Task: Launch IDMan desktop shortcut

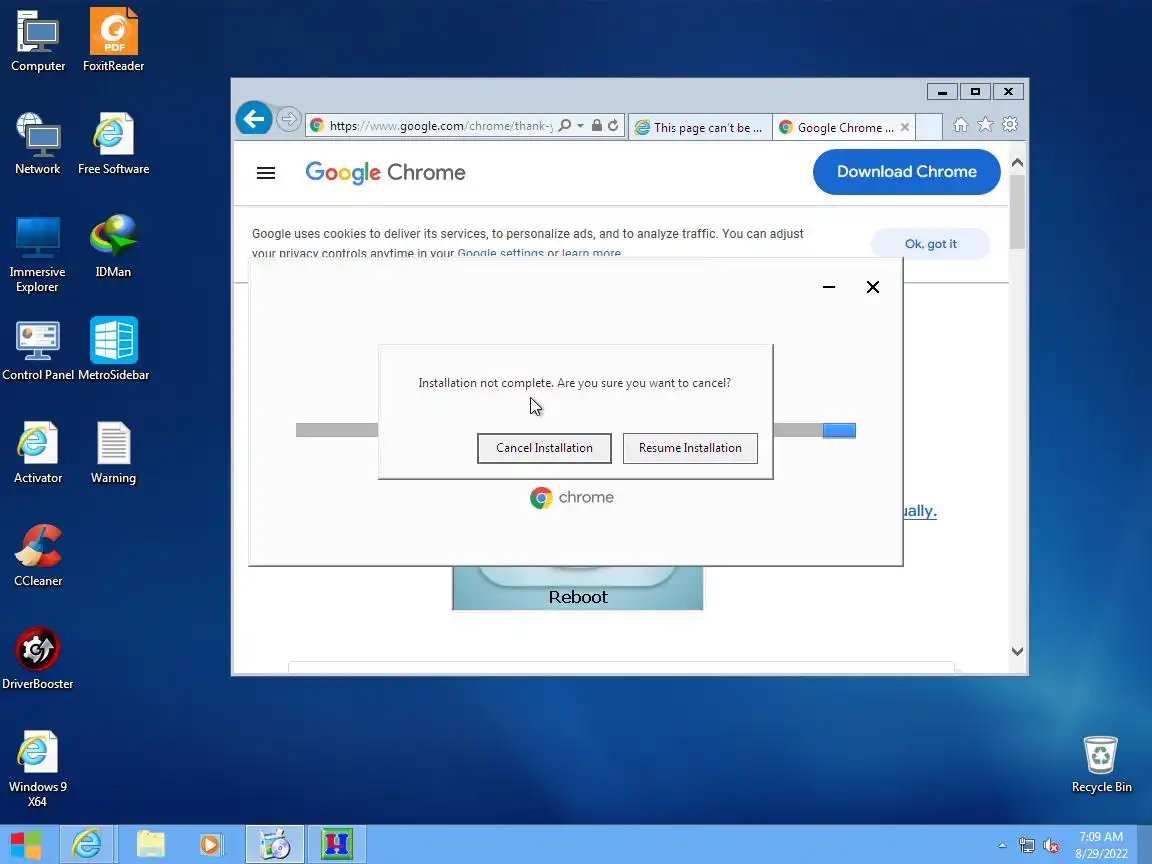Action: (x=113, y=246)
